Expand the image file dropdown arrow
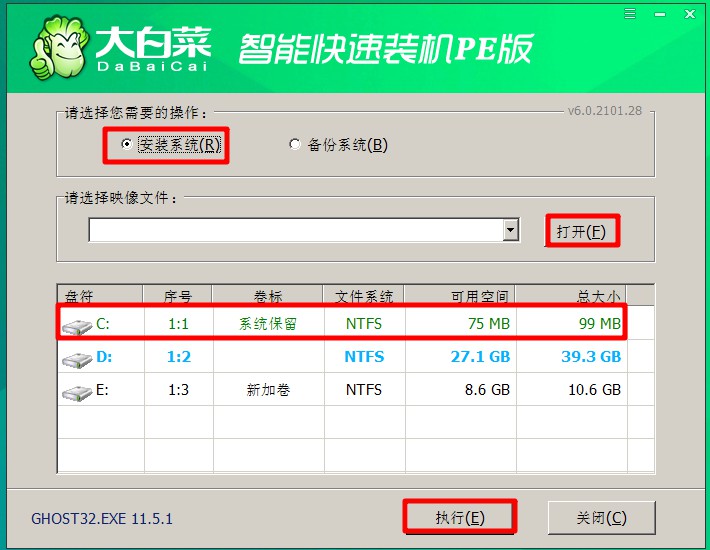Screen dimensions: 710x550 click(511, 230)
